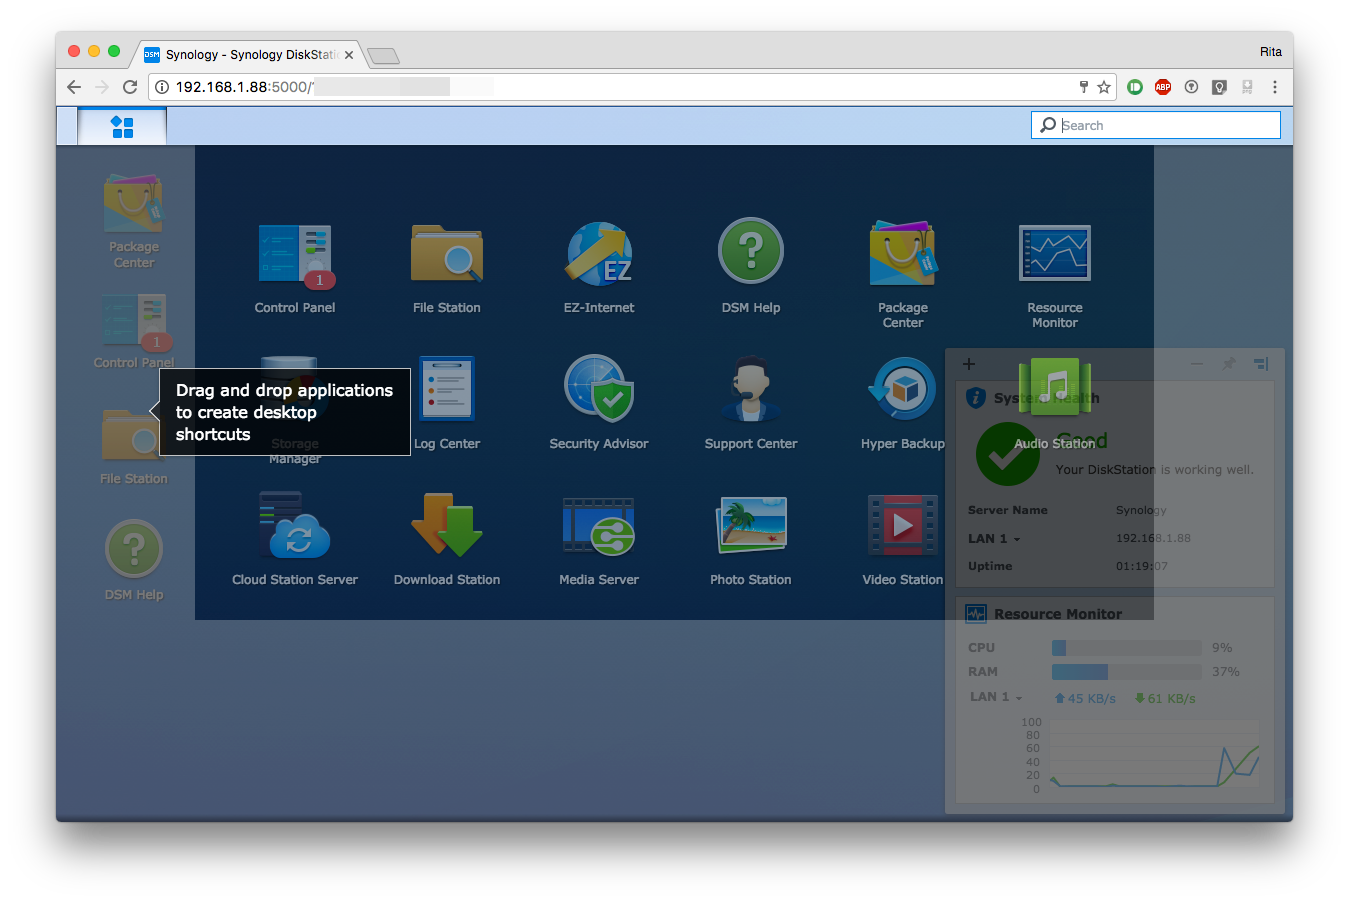
Task: Open Chrome's three-dot menu
Action: point(1275,87)
